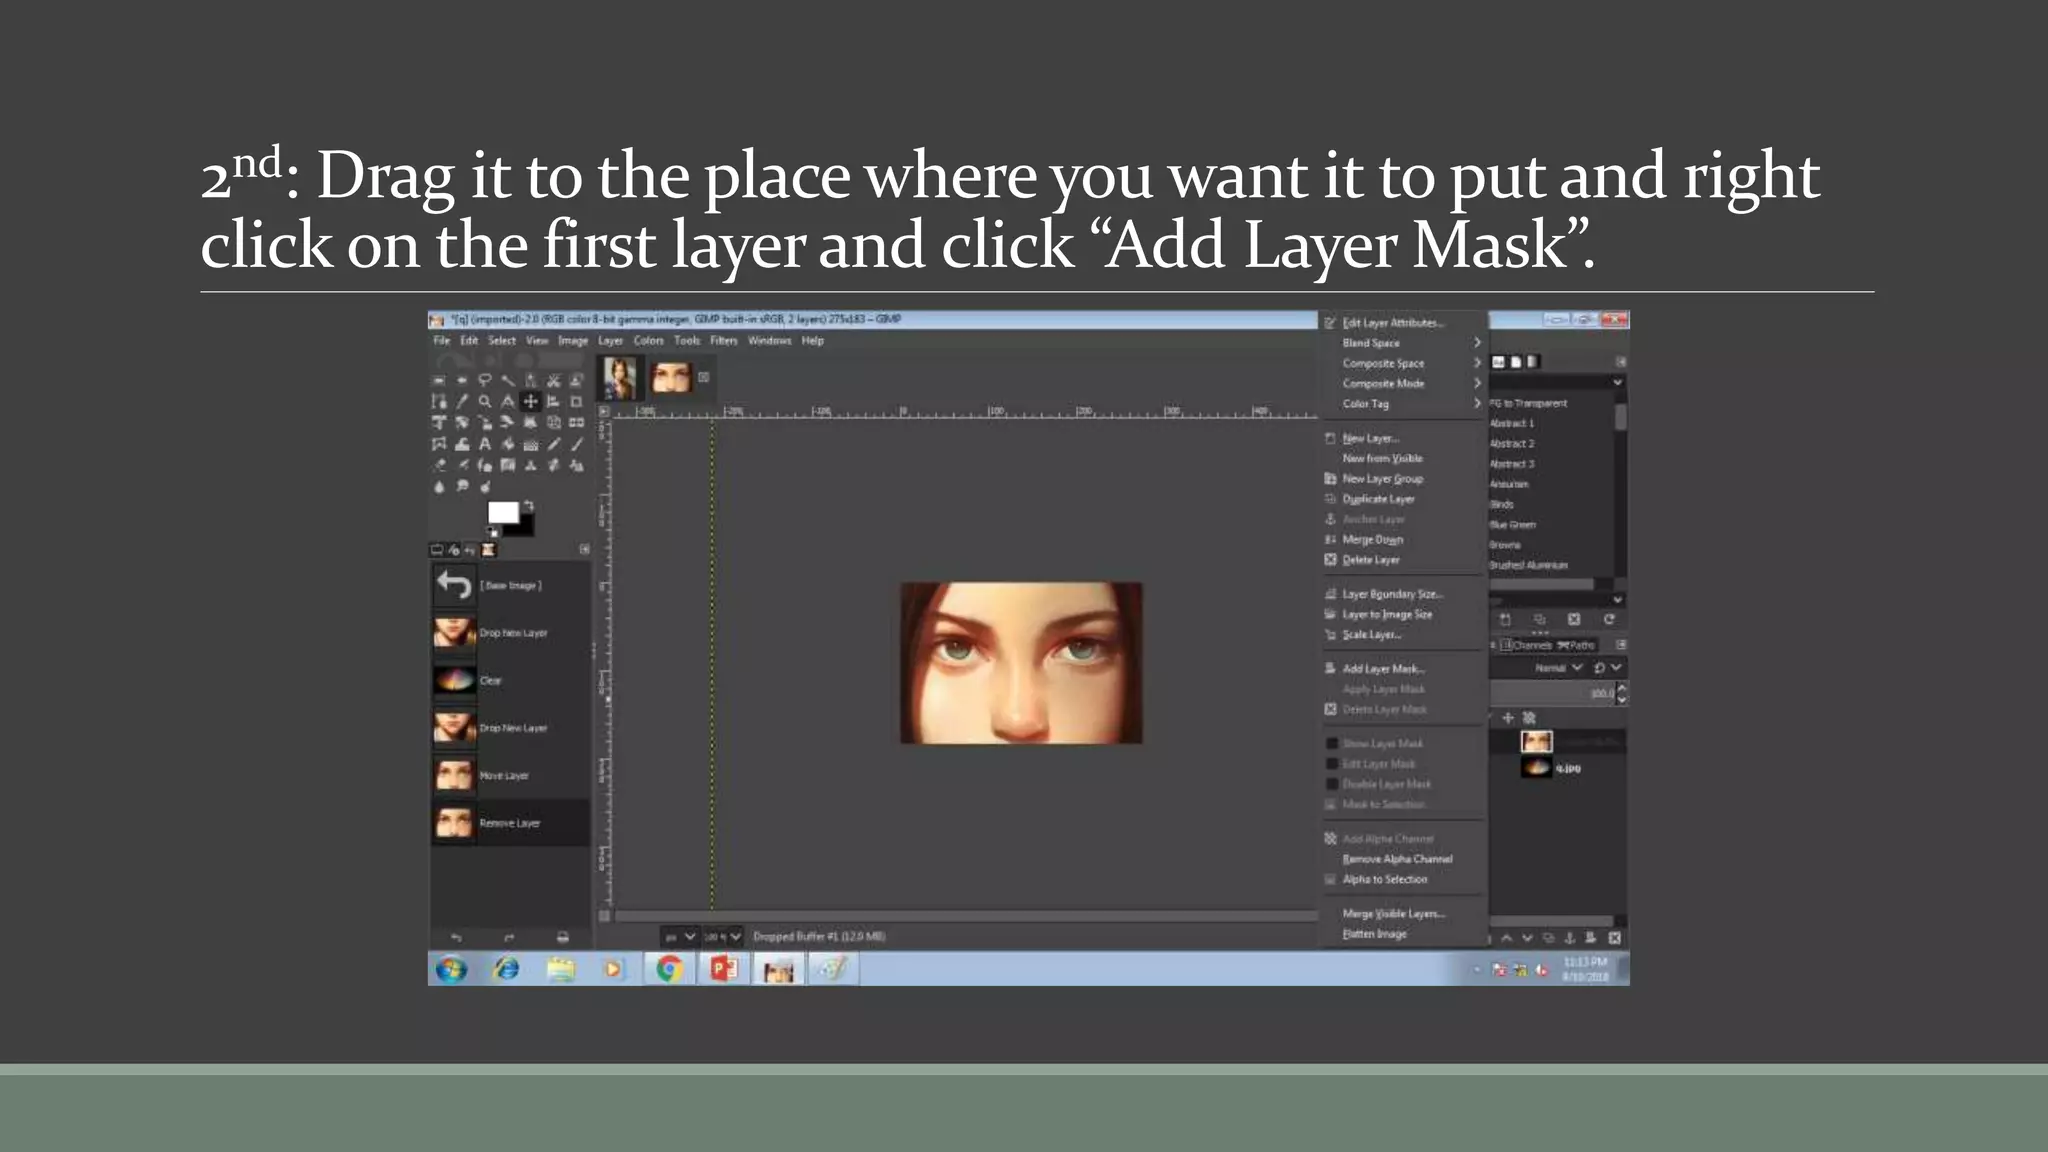Select the Gradient tool
The image size is (2048, 1152).
(530, 444)
